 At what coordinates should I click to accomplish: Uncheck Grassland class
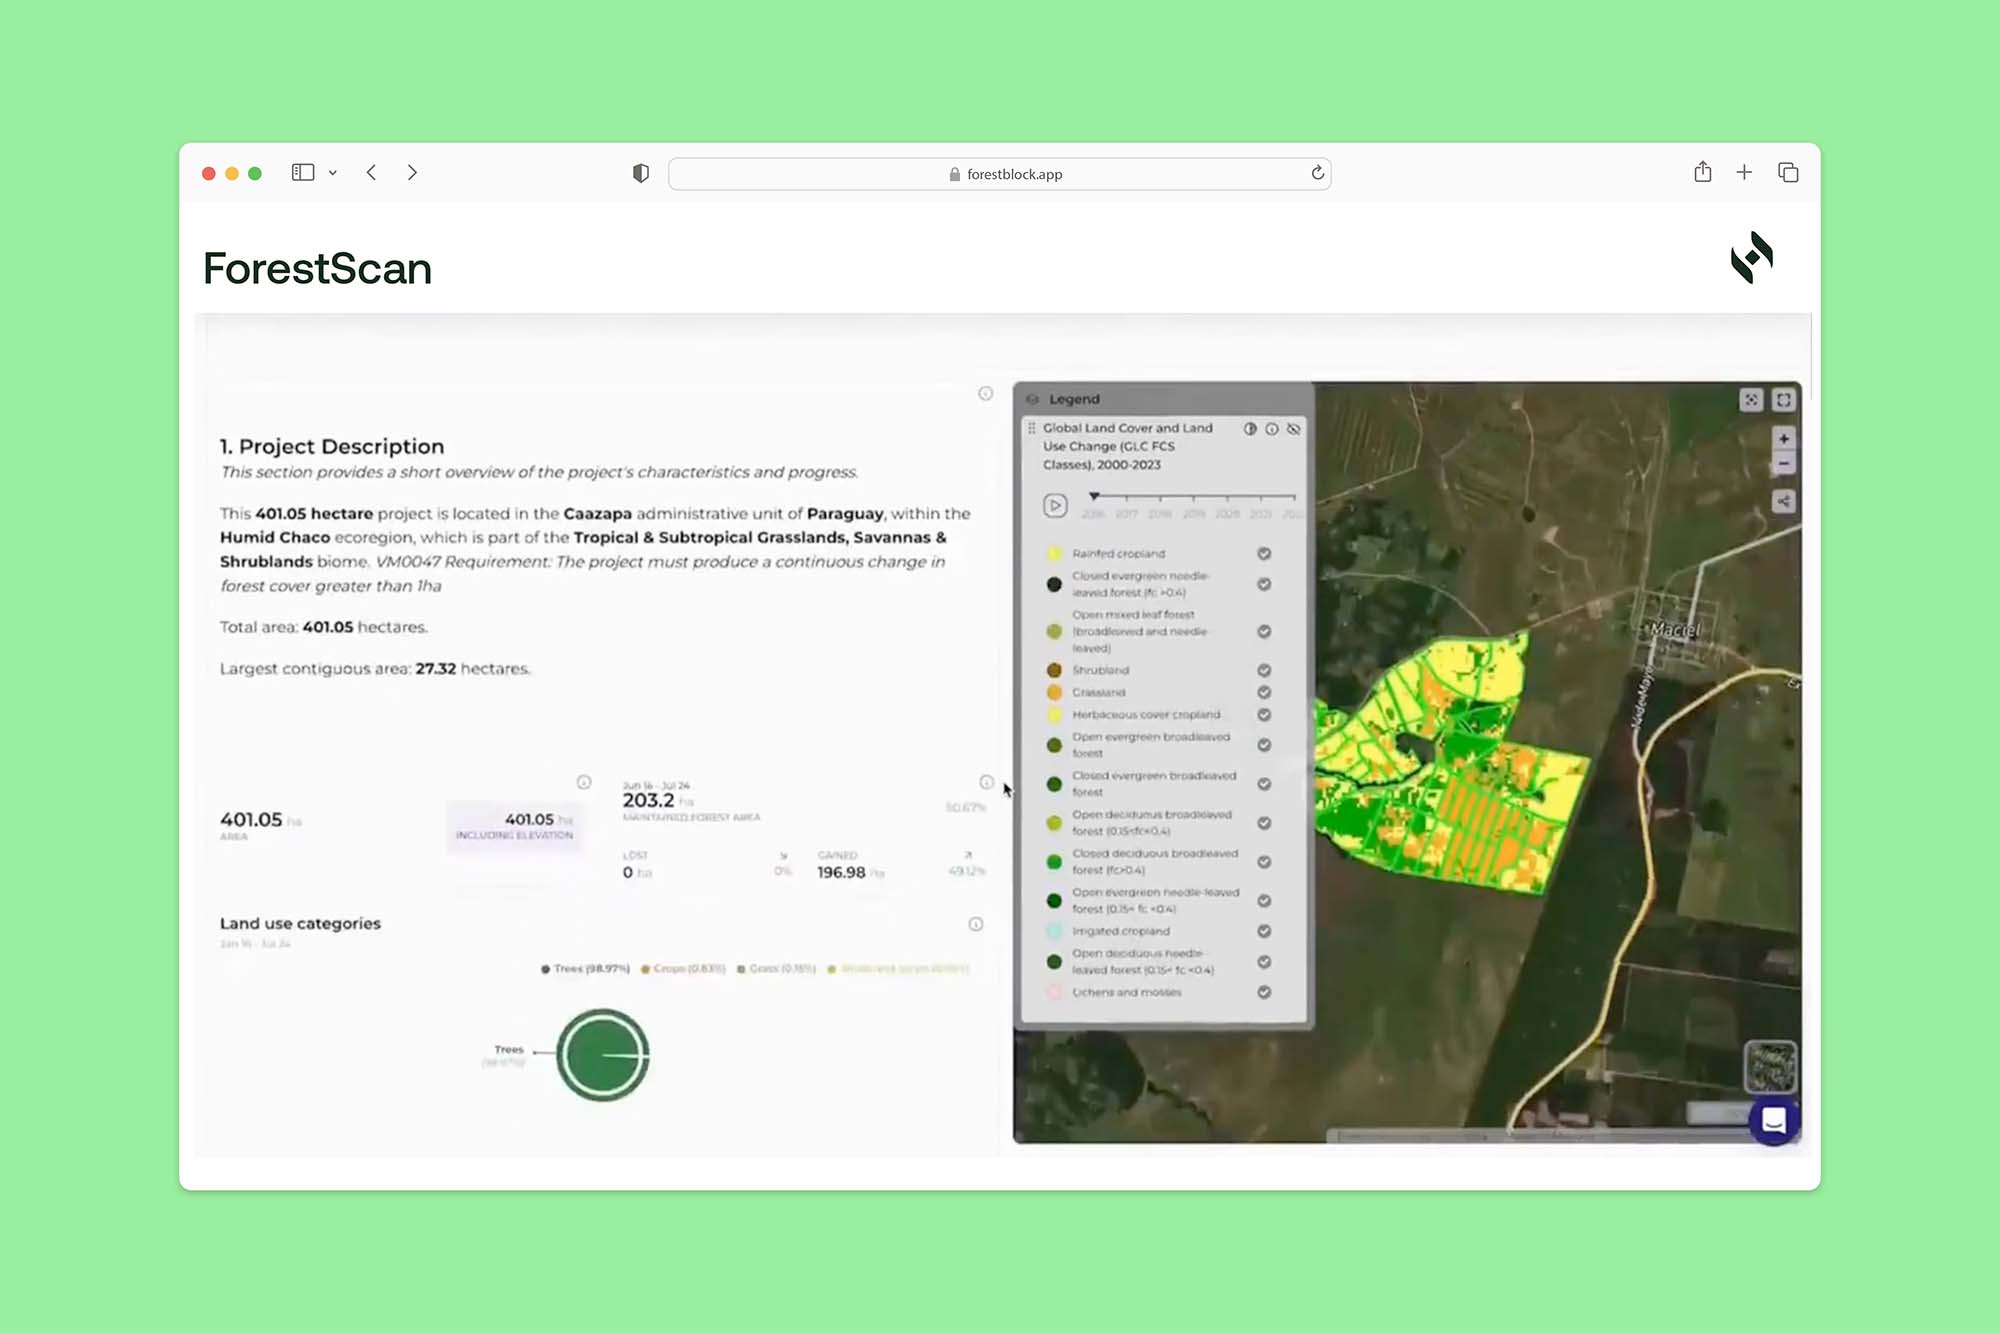point(1264,692)
